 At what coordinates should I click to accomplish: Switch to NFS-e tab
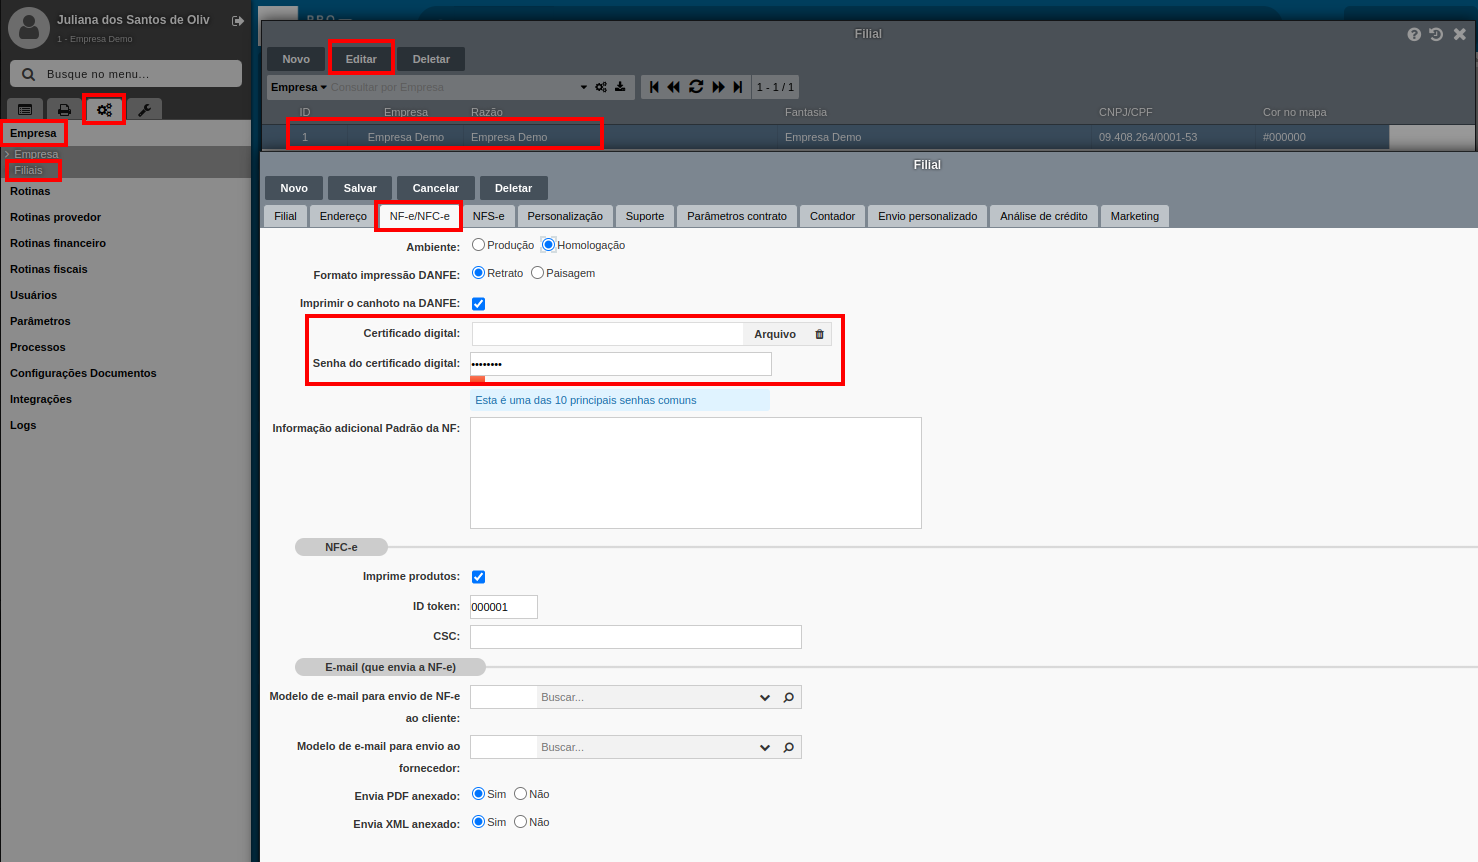(x=489, y=216)
